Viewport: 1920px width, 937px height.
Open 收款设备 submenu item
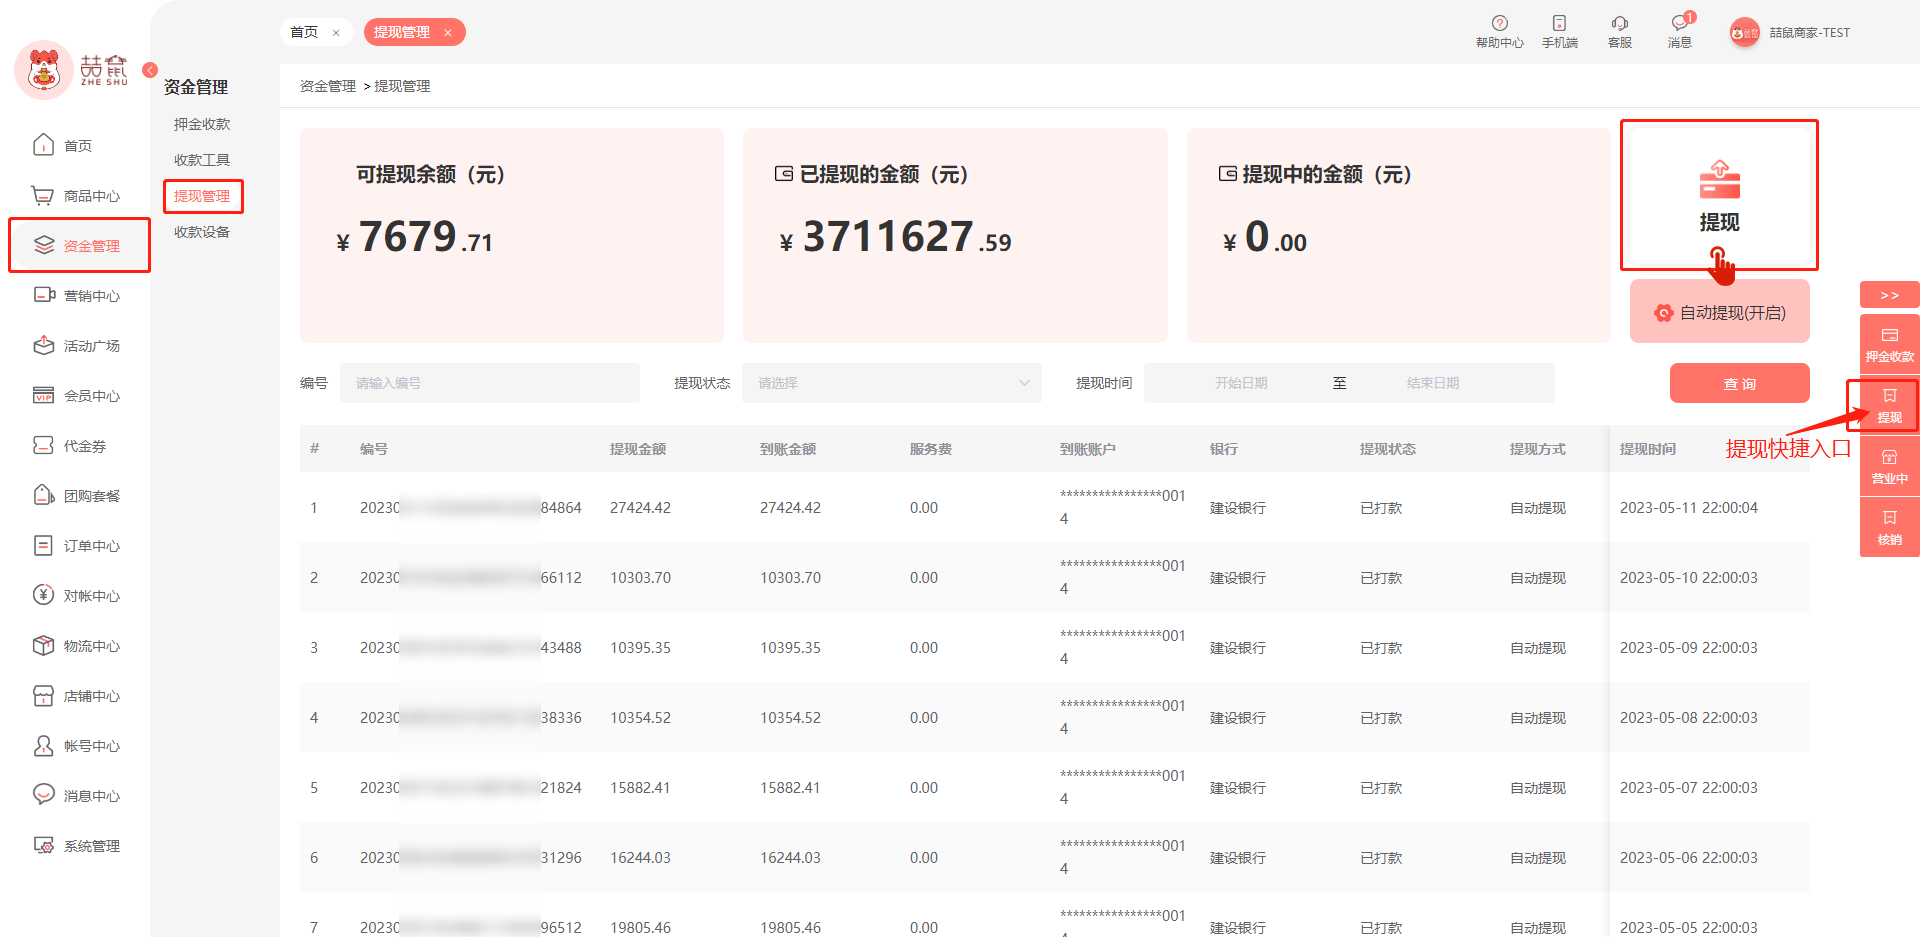click(x=202, y=232)
